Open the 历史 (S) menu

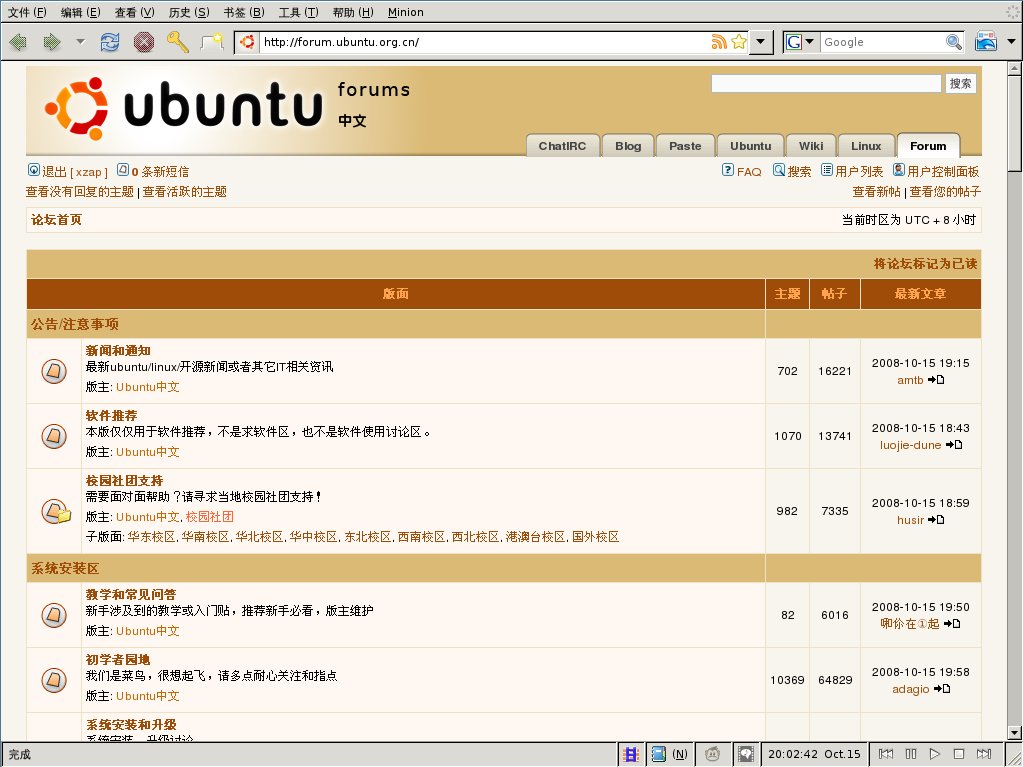(x=189, y=12)
